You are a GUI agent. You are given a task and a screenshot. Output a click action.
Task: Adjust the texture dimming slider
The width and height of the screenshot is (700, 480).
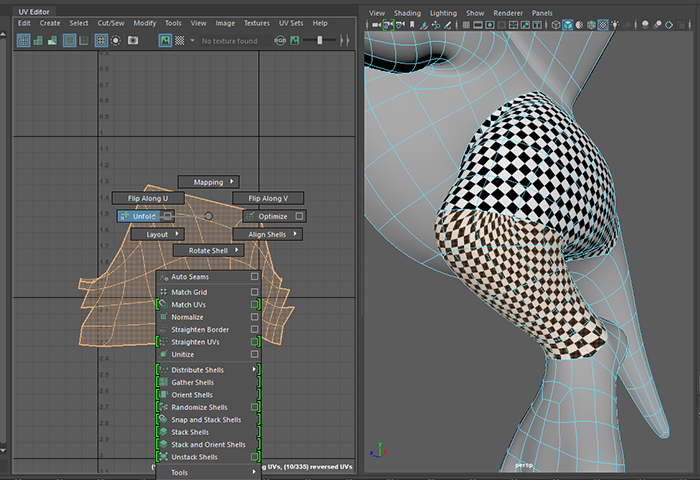tap(320, 40)
